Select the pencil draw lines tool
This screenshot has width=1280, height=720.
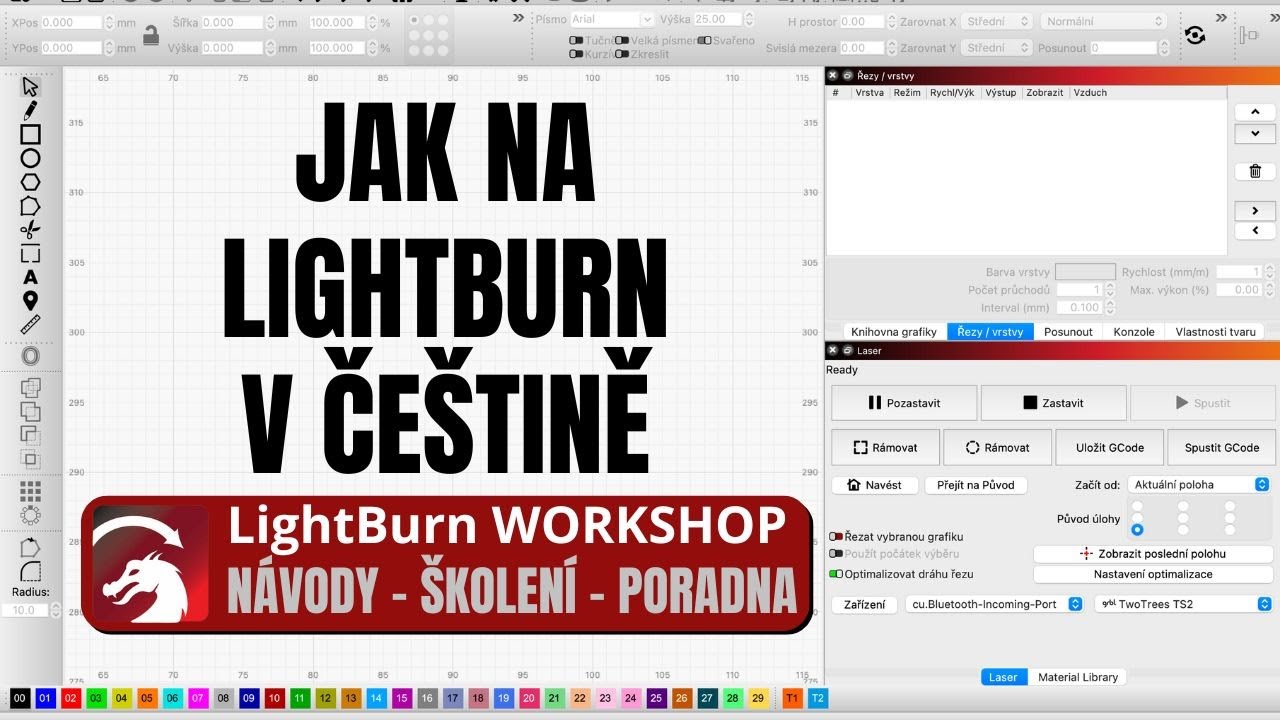tap(30, 110)
